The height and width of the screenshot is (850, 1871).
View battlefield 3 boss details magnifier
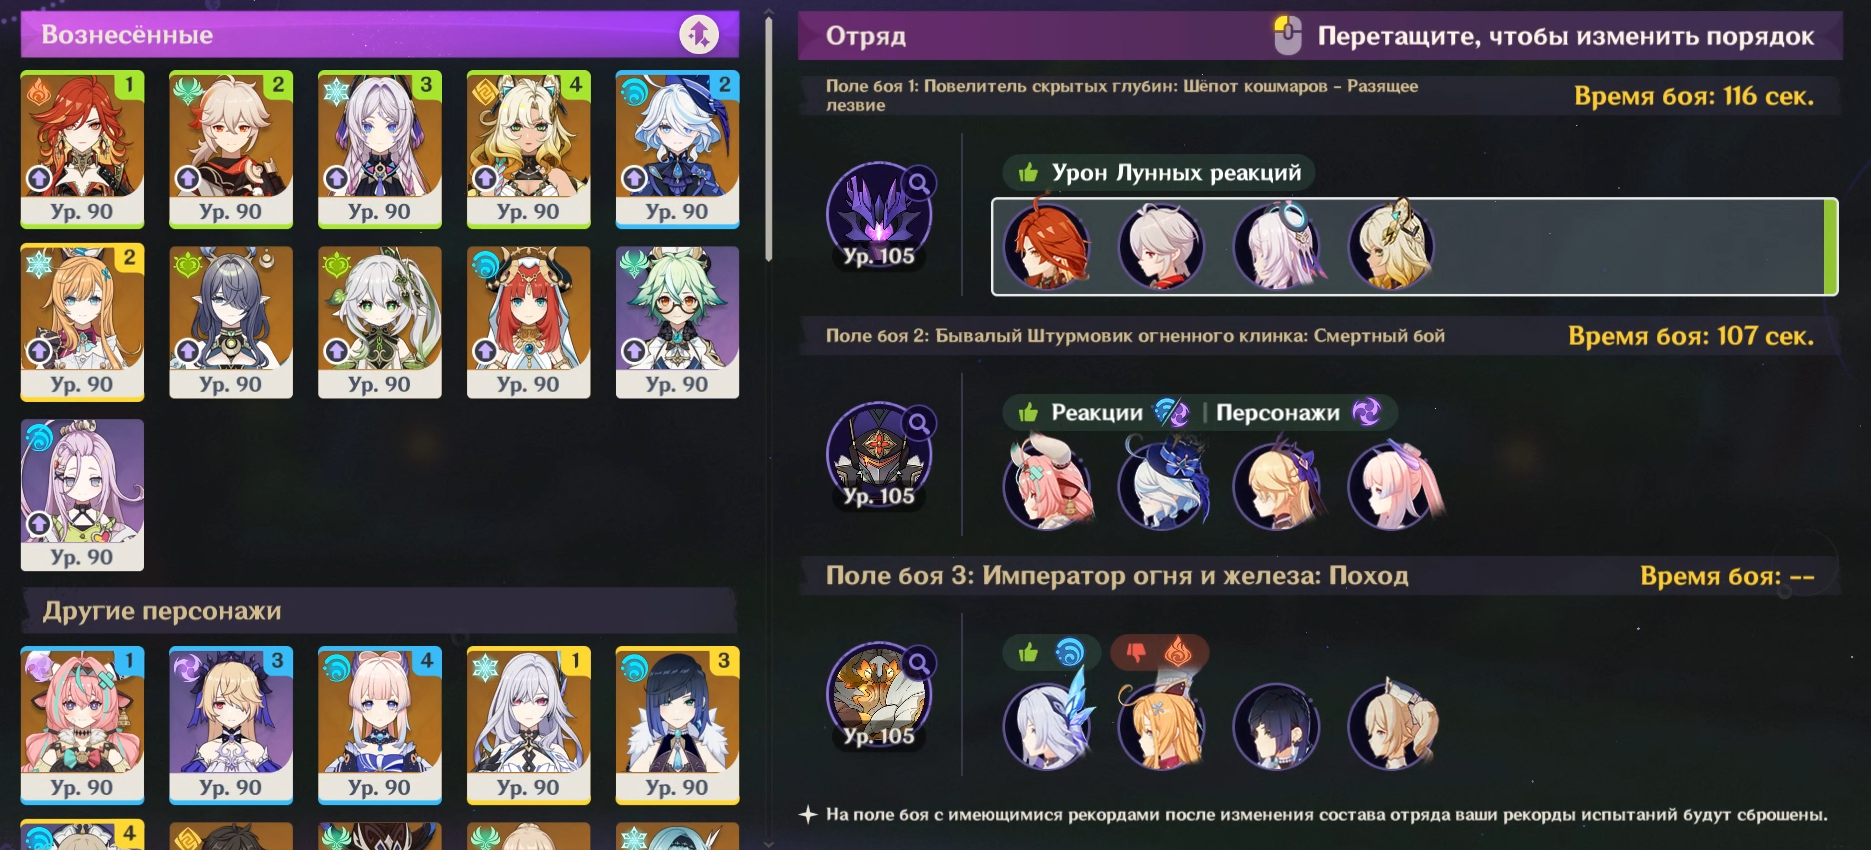click(918, 663)
